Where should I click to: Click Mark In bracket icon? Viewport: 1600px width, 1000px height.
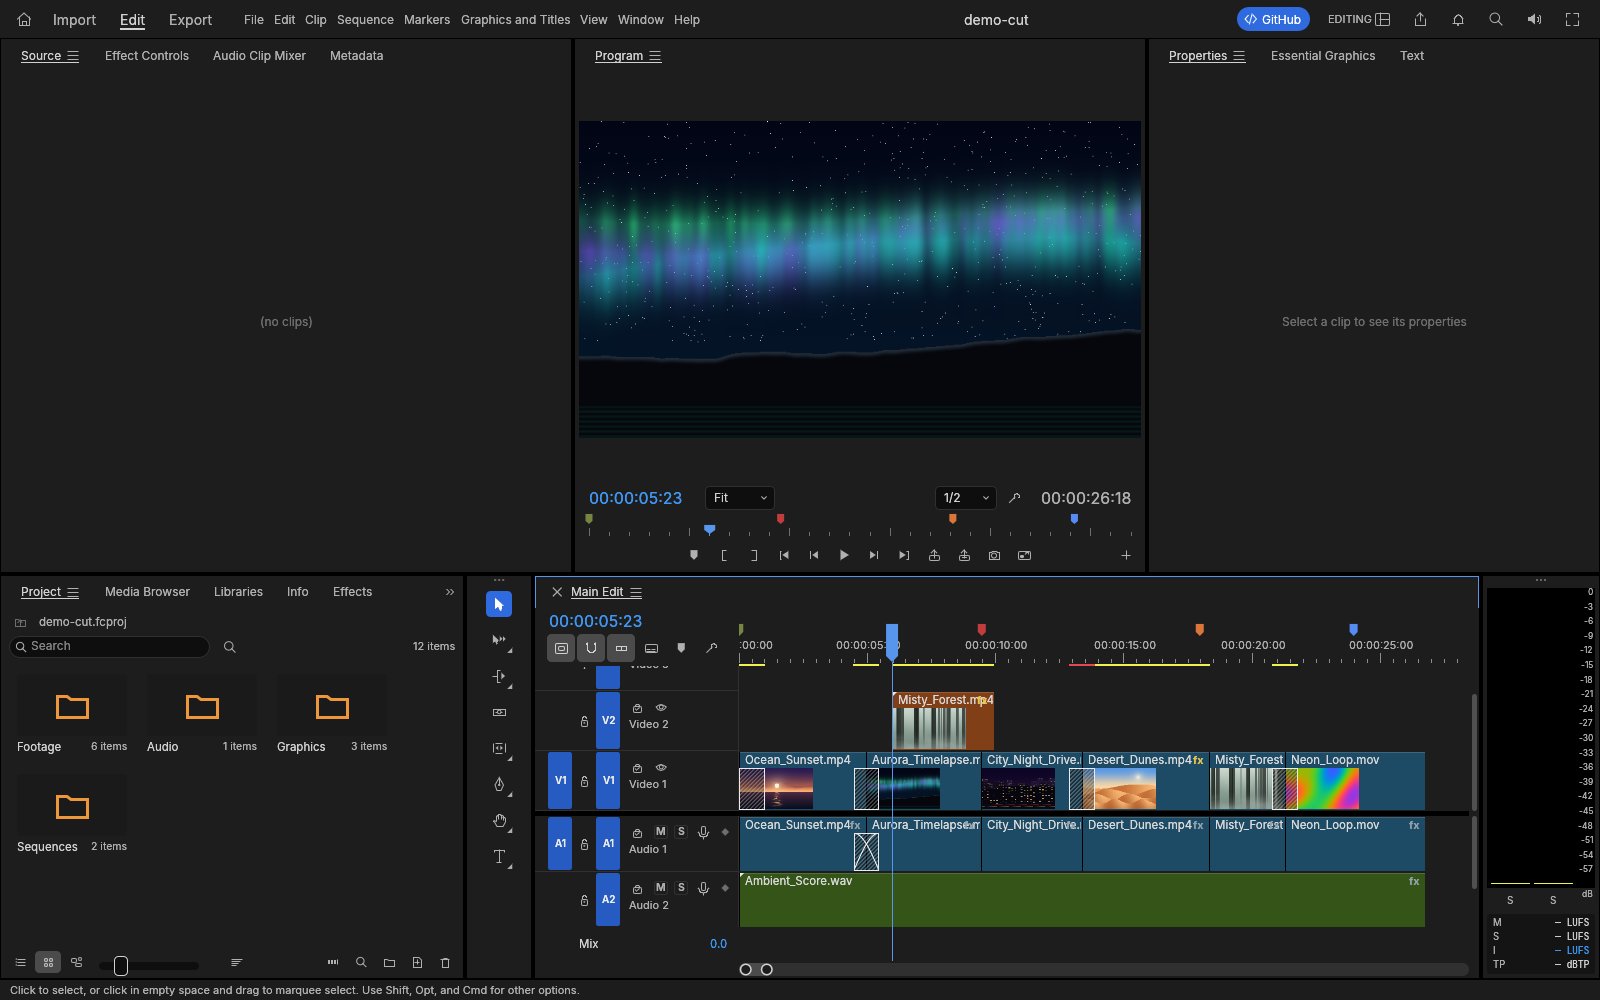[x=724, y=555]
